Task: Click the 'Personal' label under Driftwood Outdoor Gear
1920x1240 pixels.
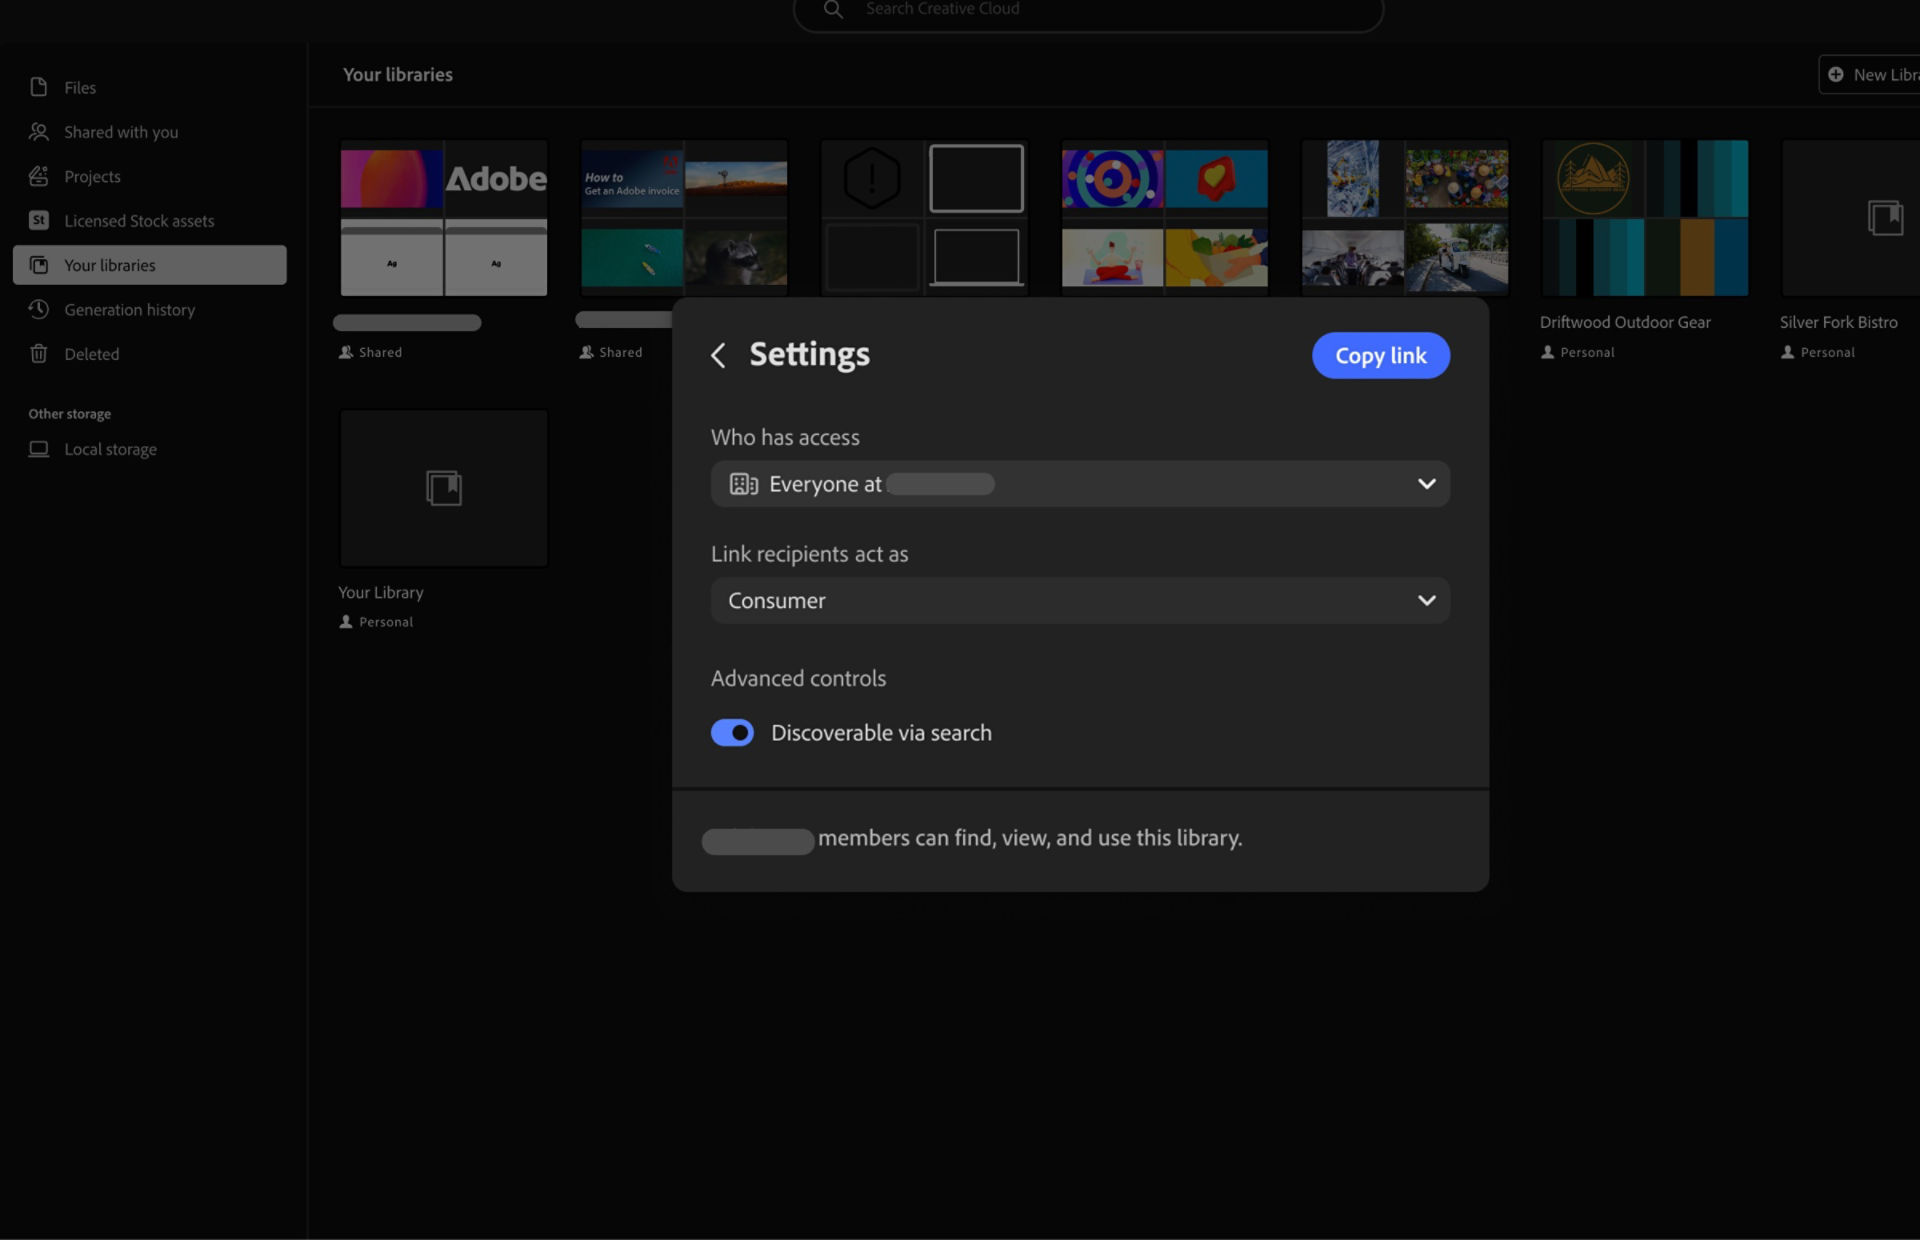Action: [1587, 352]
